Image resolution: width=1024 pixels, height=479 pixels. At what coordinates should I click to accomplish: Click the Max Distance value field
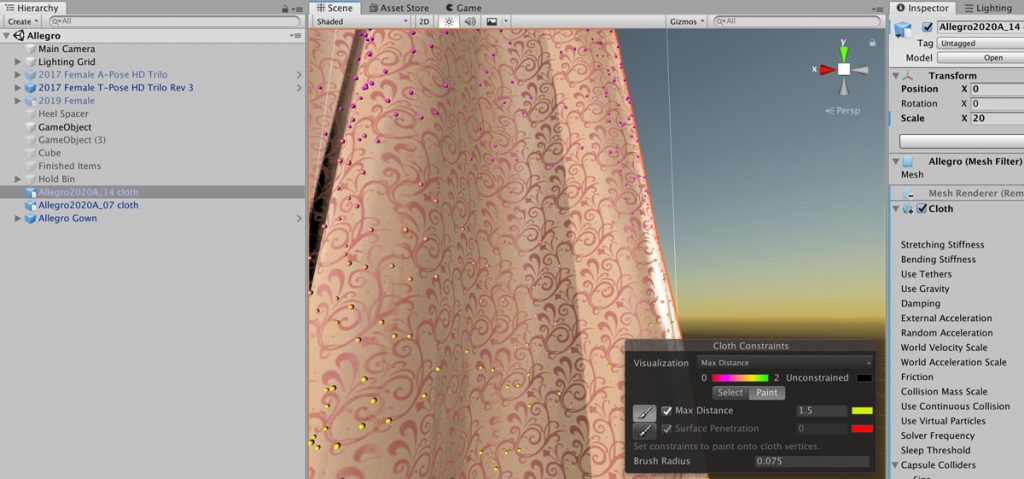821,411
